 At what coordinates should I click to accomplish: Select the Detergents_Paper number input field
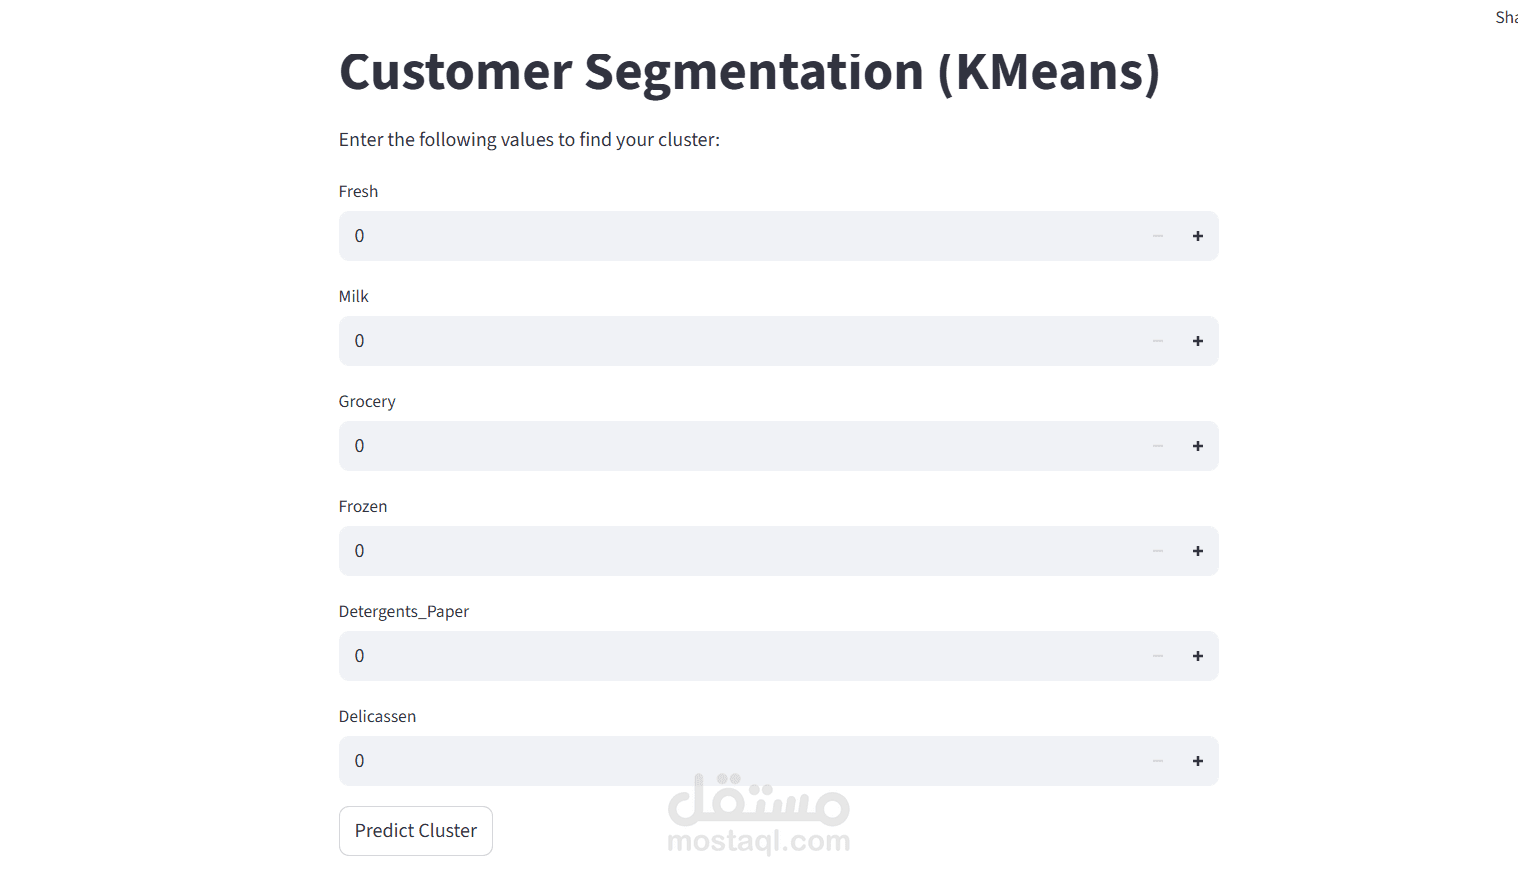pos(700,655)
